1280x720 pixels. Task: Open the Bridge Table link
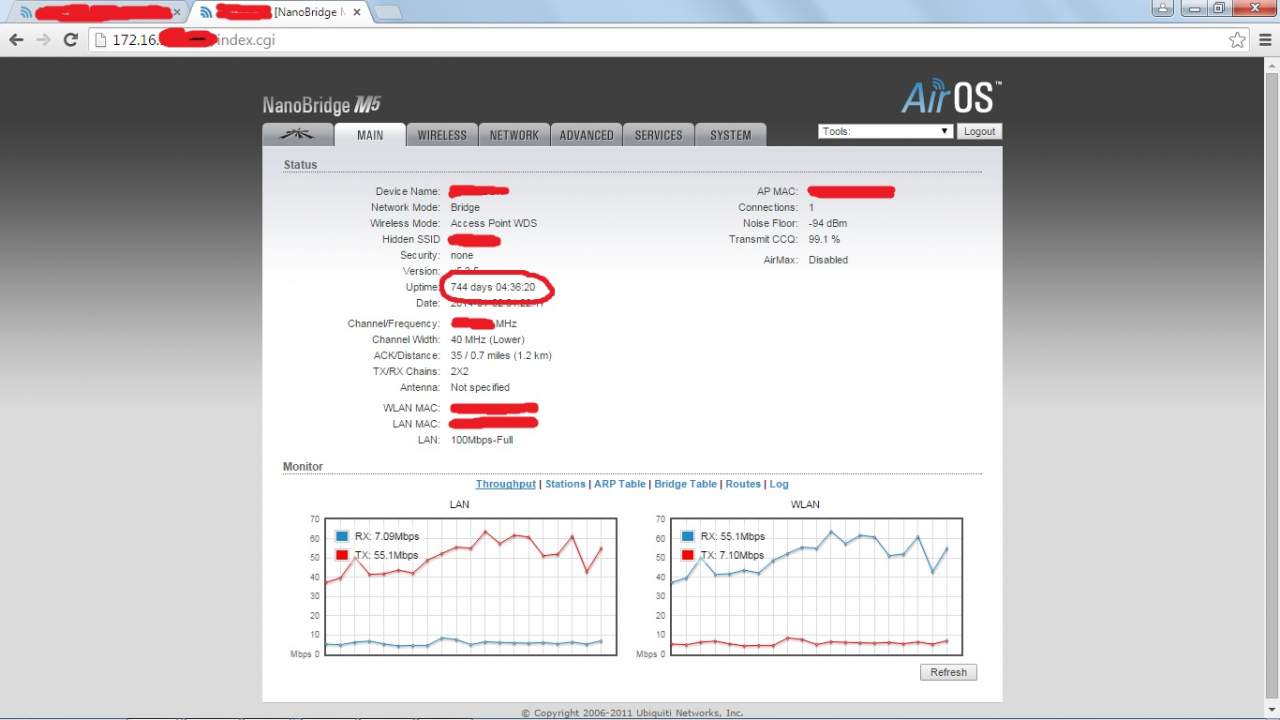[686, 484]
